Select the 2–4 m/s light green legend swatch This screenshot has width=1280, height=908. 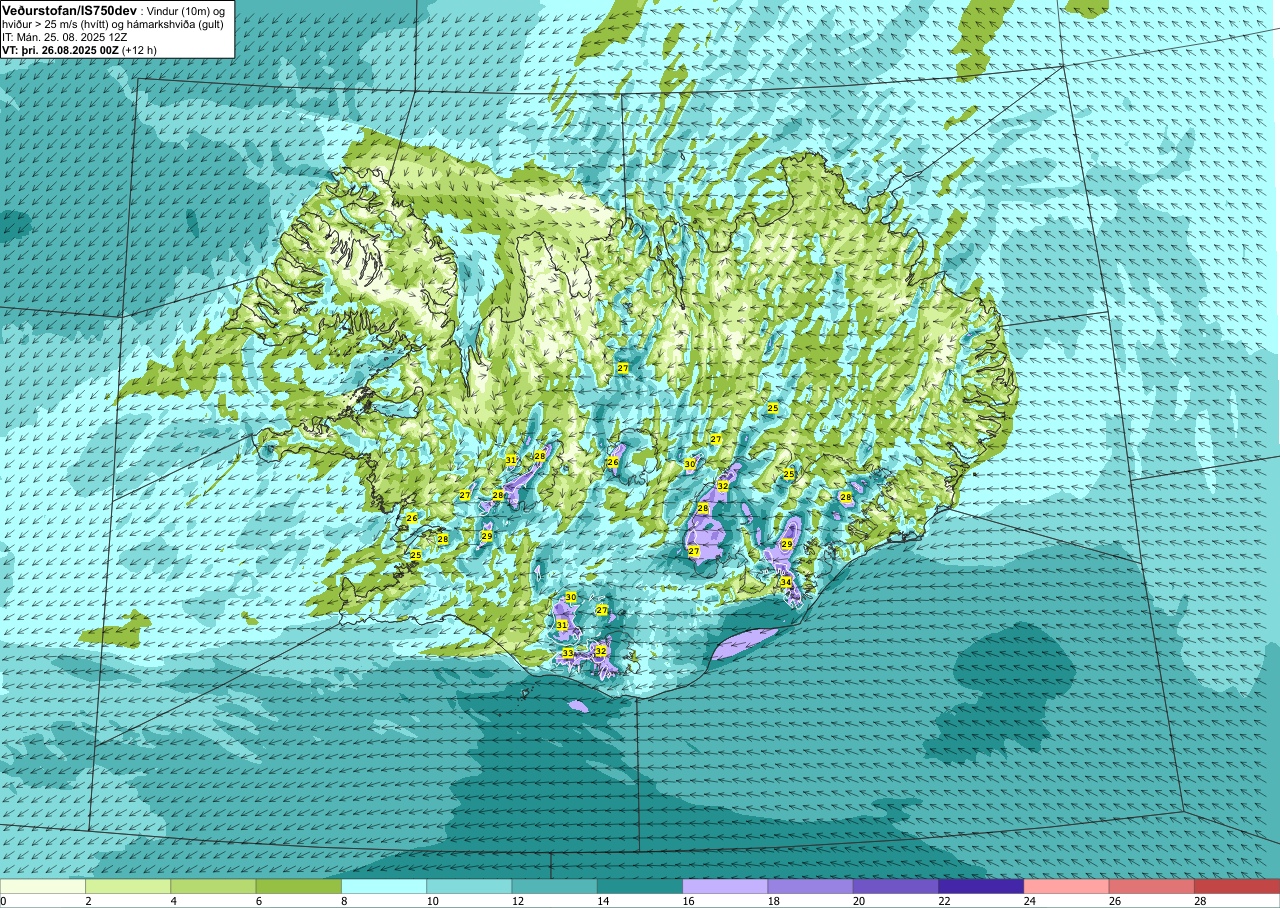click(x=128, y=886)
